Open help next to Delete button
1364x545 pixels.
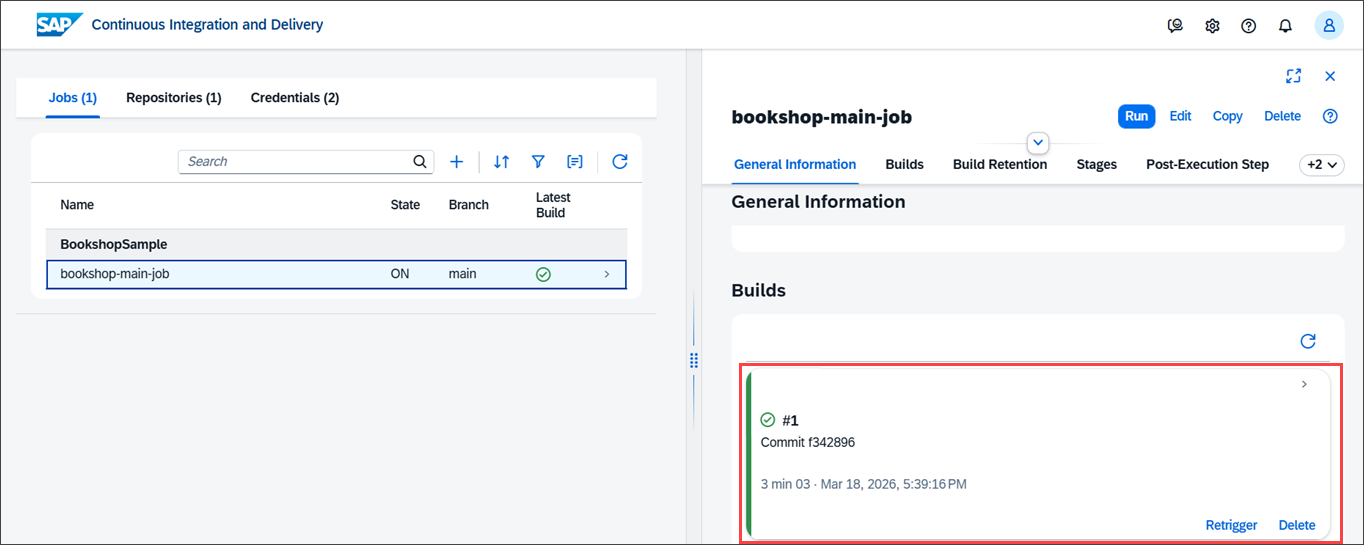pyautogui.click(x=1330, y=116)
